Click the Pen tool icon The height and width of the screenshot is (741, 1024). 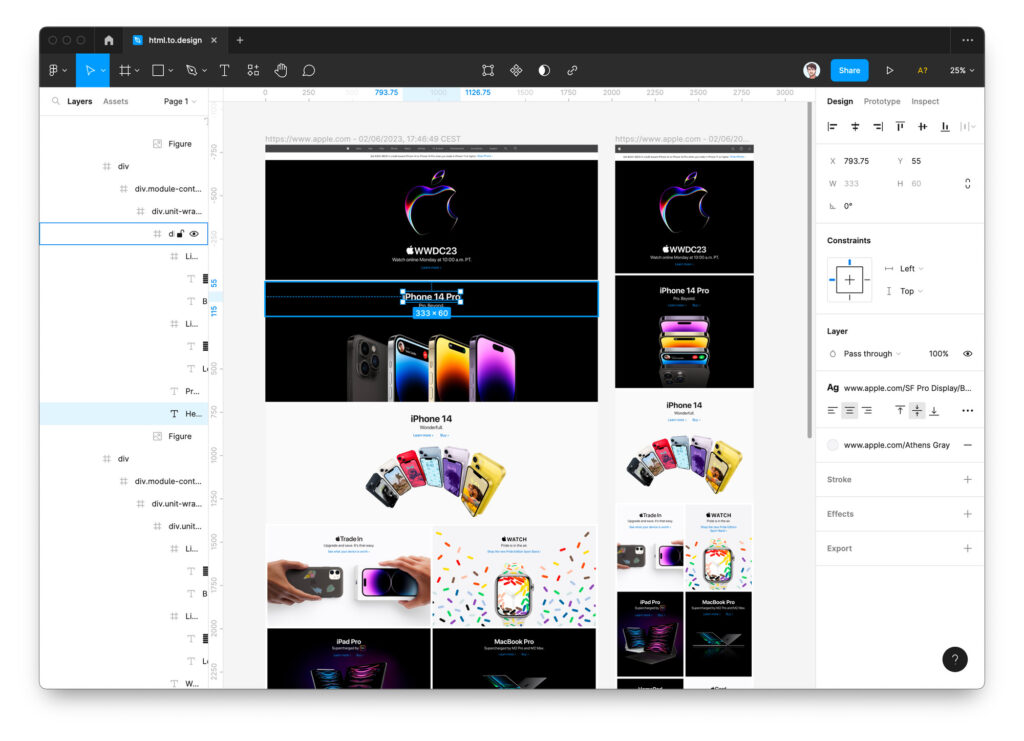(192, 70)
